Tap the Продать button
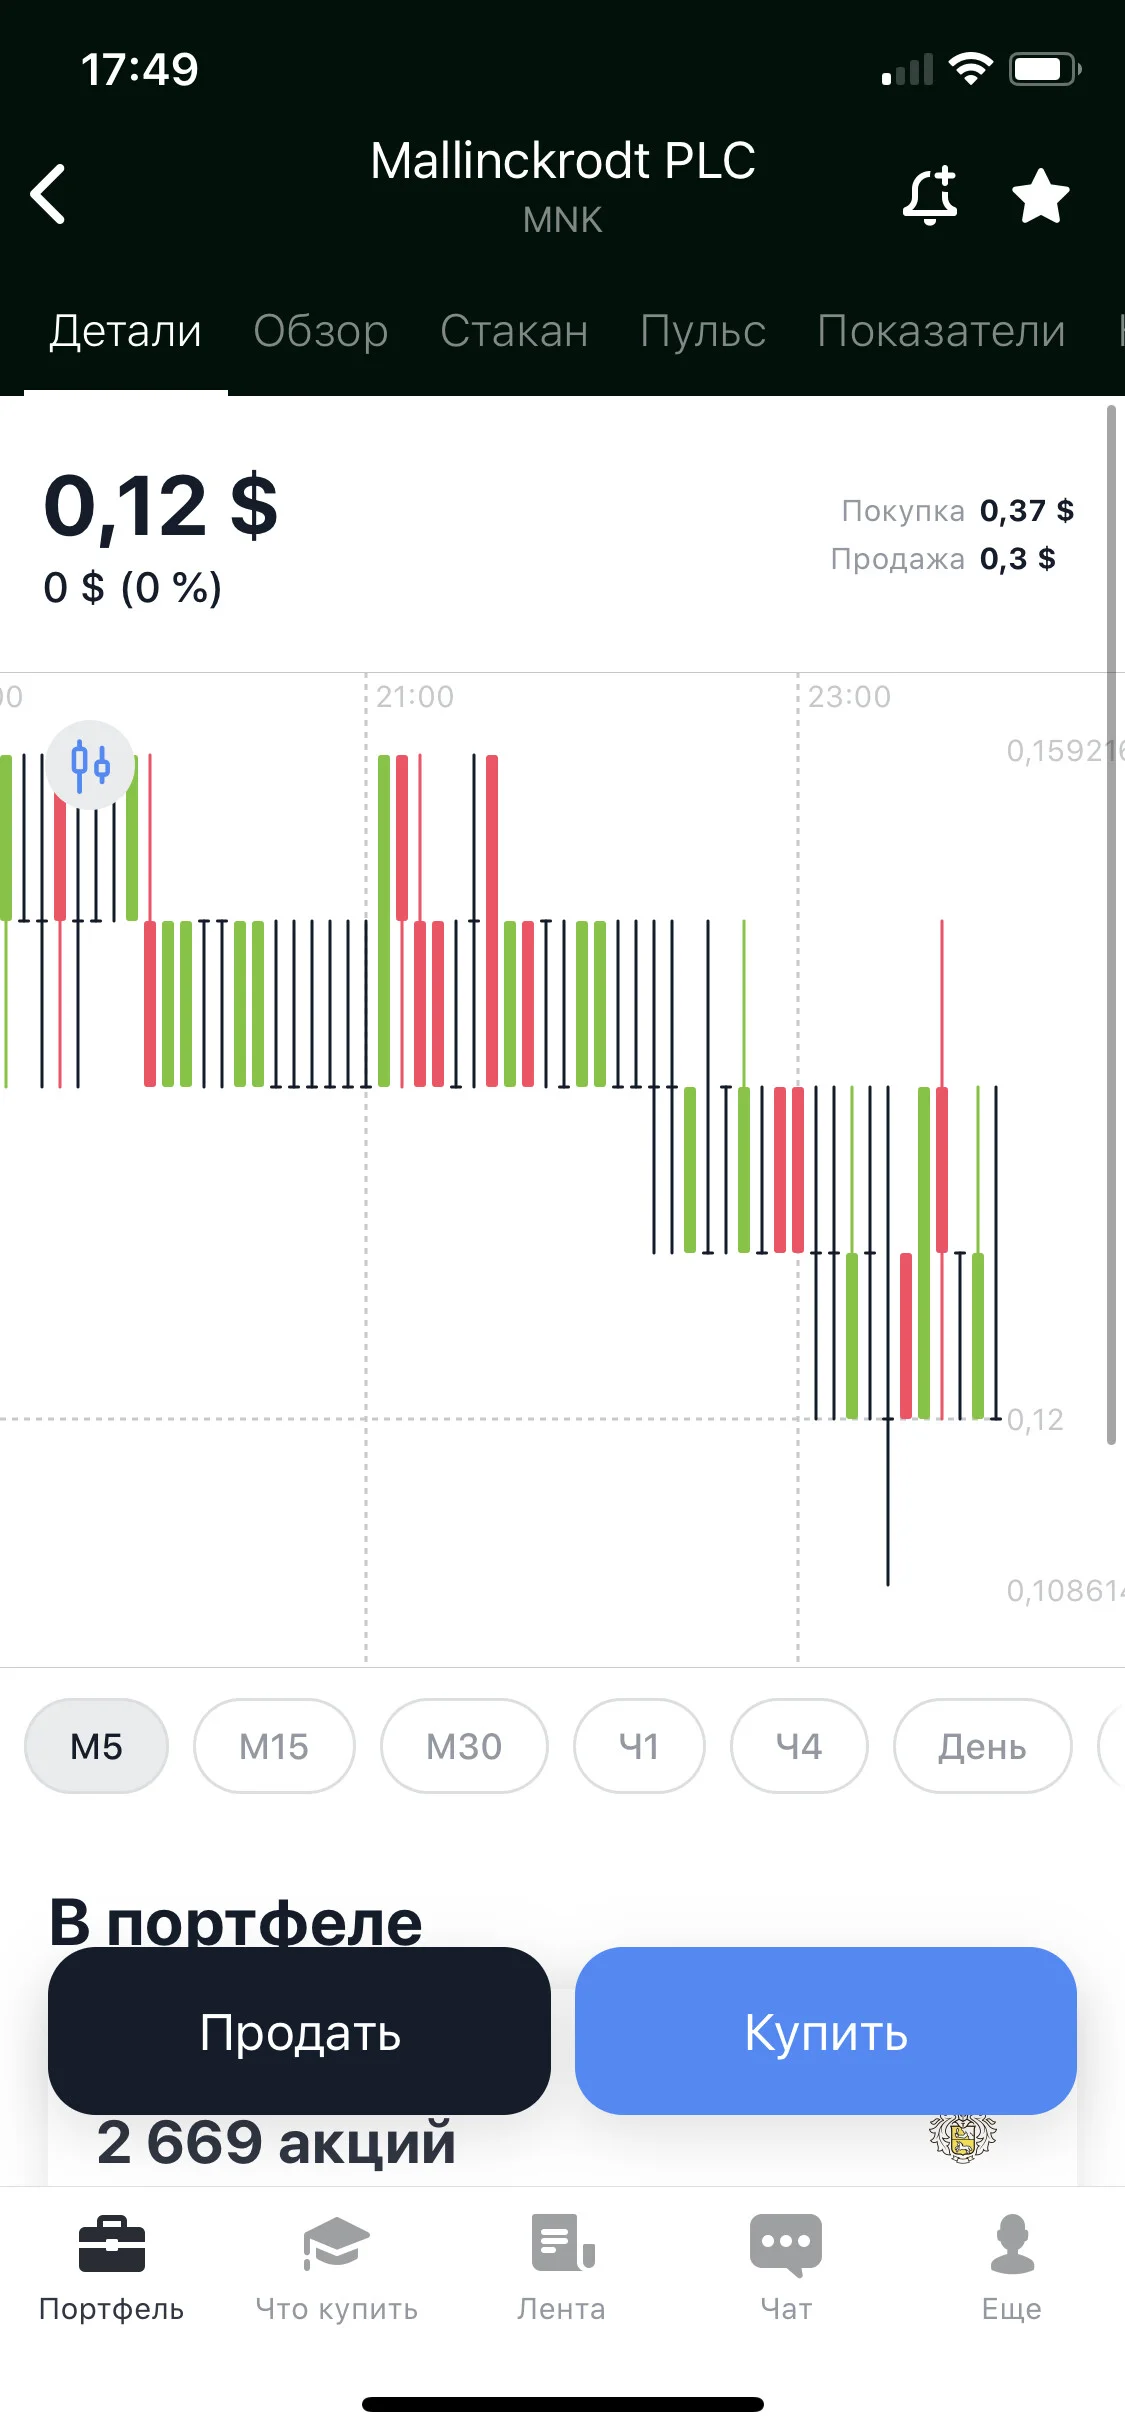 [x=299, y=2031]
